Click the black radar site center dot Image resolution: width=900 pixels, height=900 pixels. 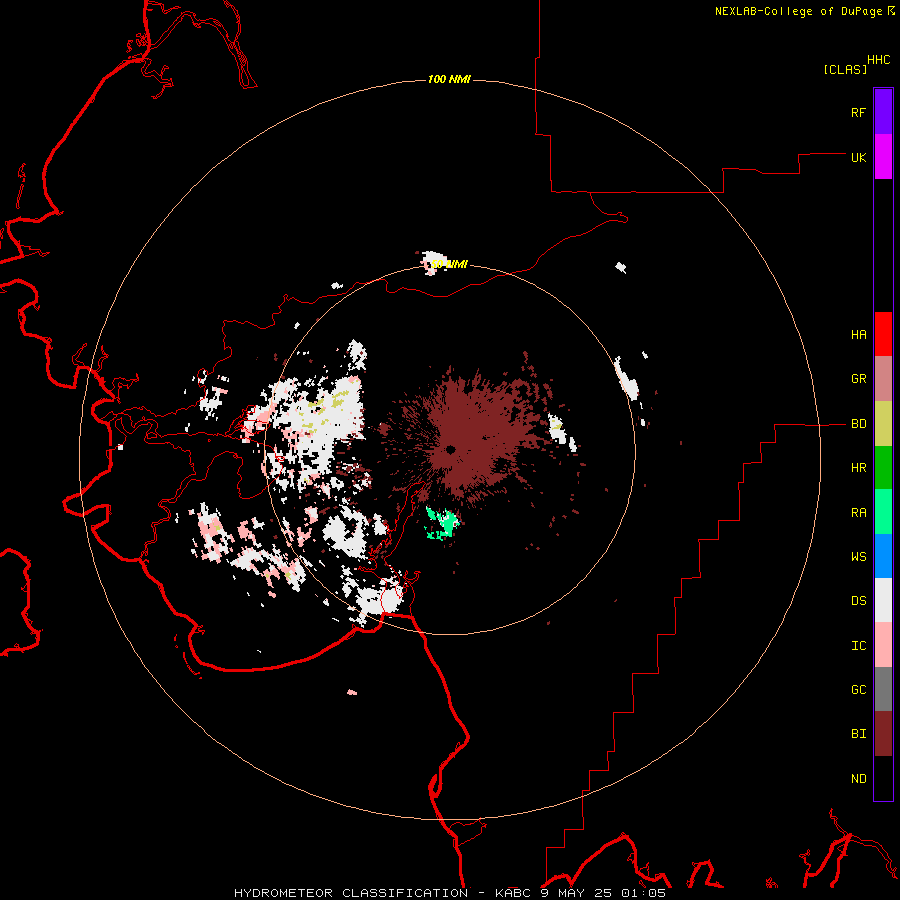point(451,449)
